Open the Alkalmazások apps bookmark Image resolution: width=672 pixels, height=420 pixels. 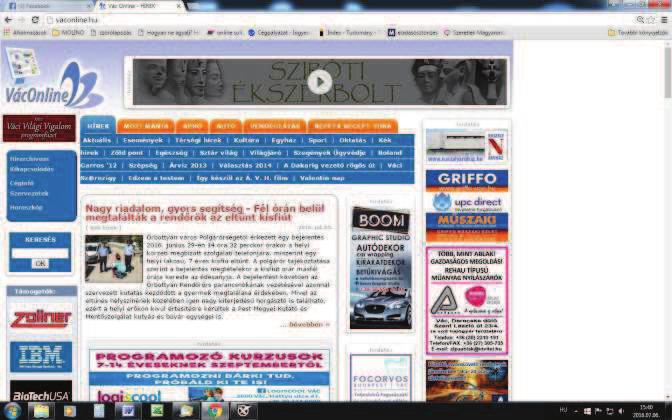[x=25, y=33]
